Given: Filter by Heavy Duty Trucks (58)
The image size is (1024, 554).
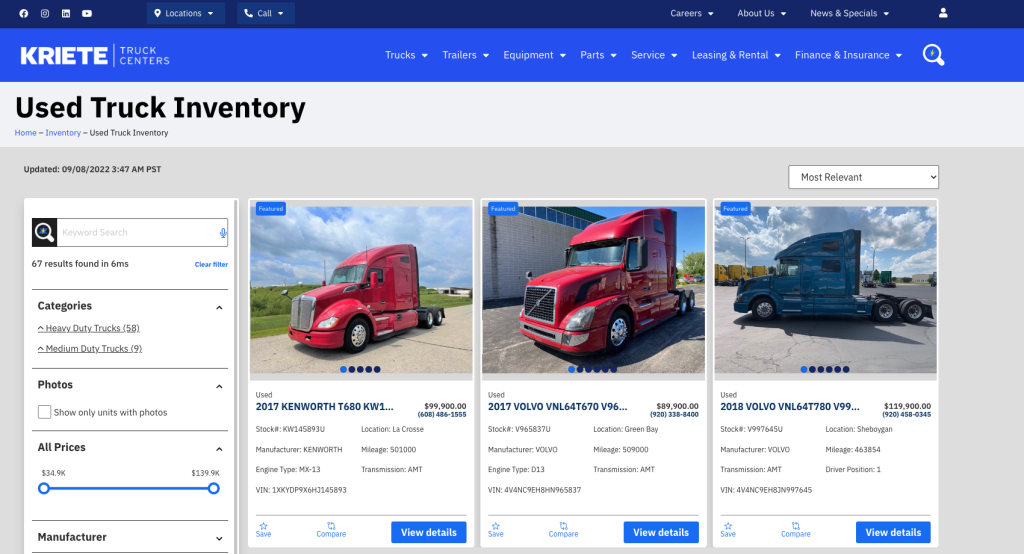Looking at the screenshot, I should click(x=89, y=328).
